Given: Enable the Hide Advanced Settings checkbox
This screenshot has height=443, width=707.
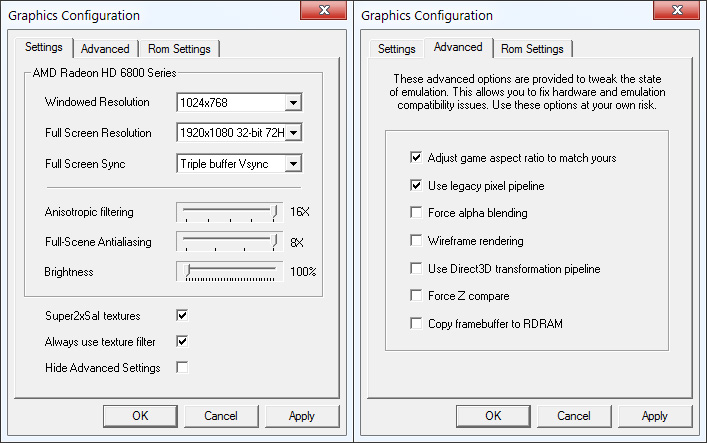Looking at the screenshot, I should point(182,368).
